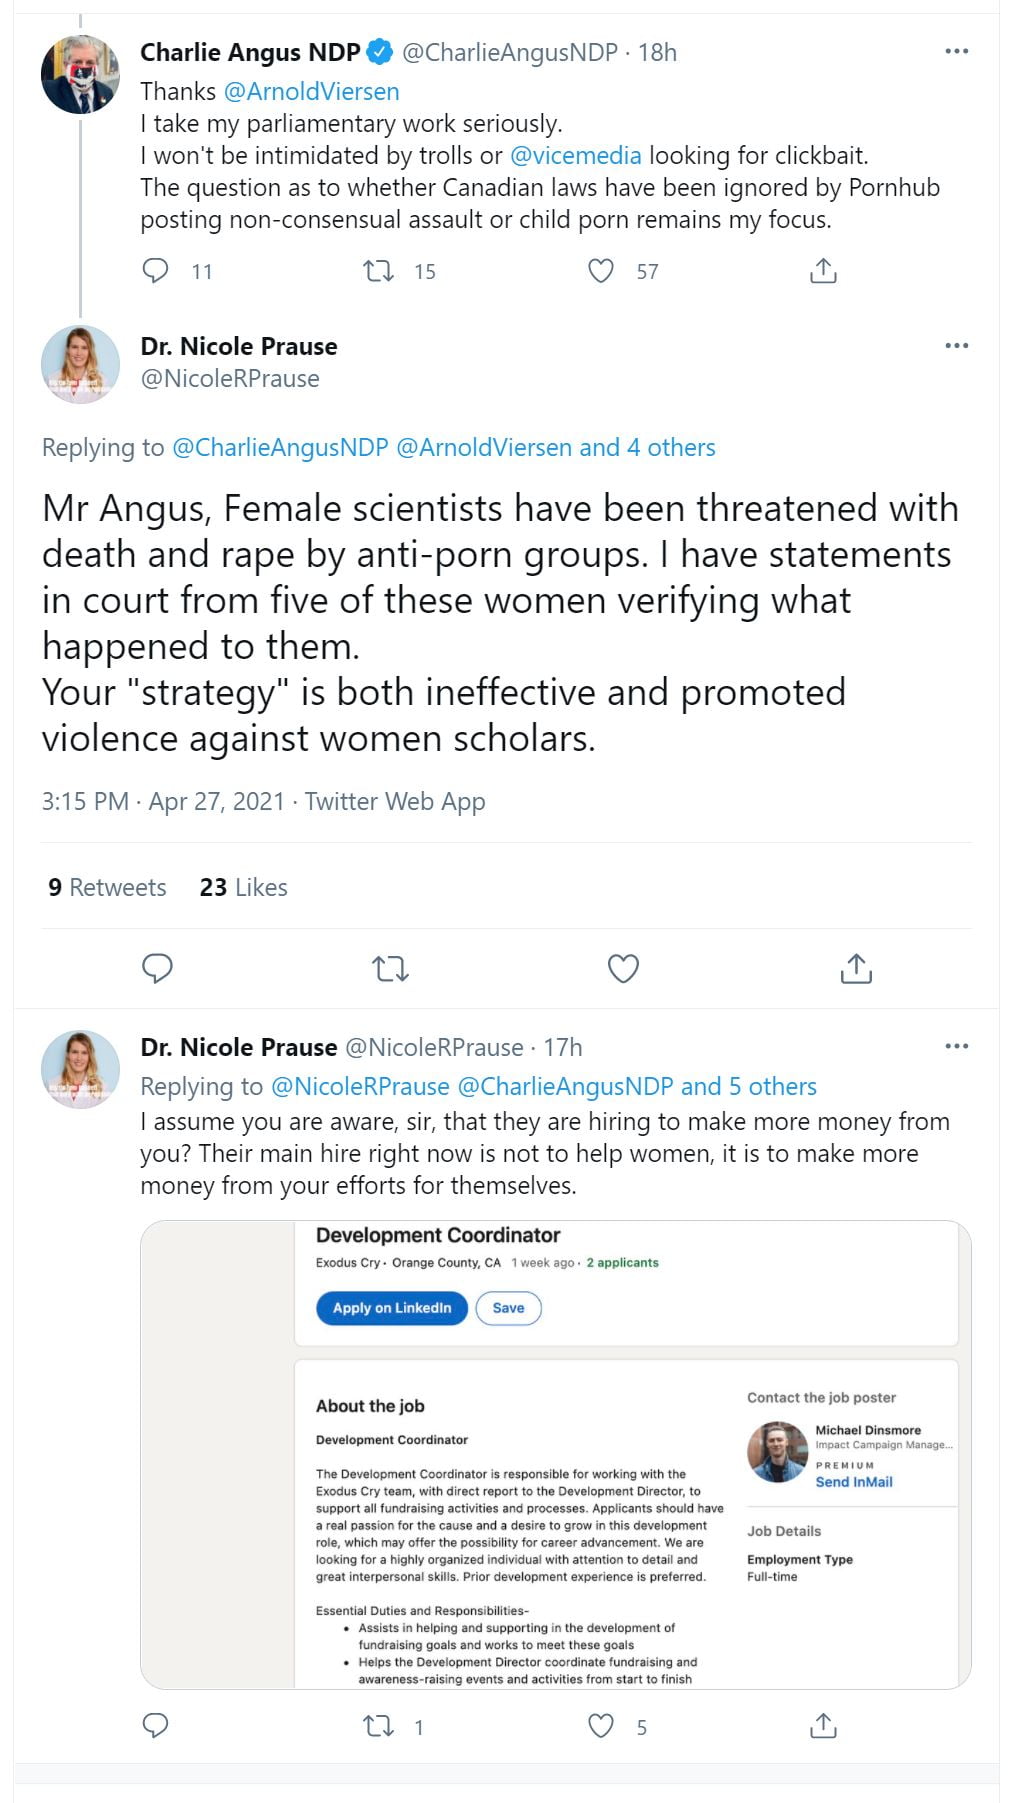Image resolution: width=1022 pixels, height=1803 pixels.
Task: Share the main Nicole Prause tweet
Action: click(x=856, y=968)
